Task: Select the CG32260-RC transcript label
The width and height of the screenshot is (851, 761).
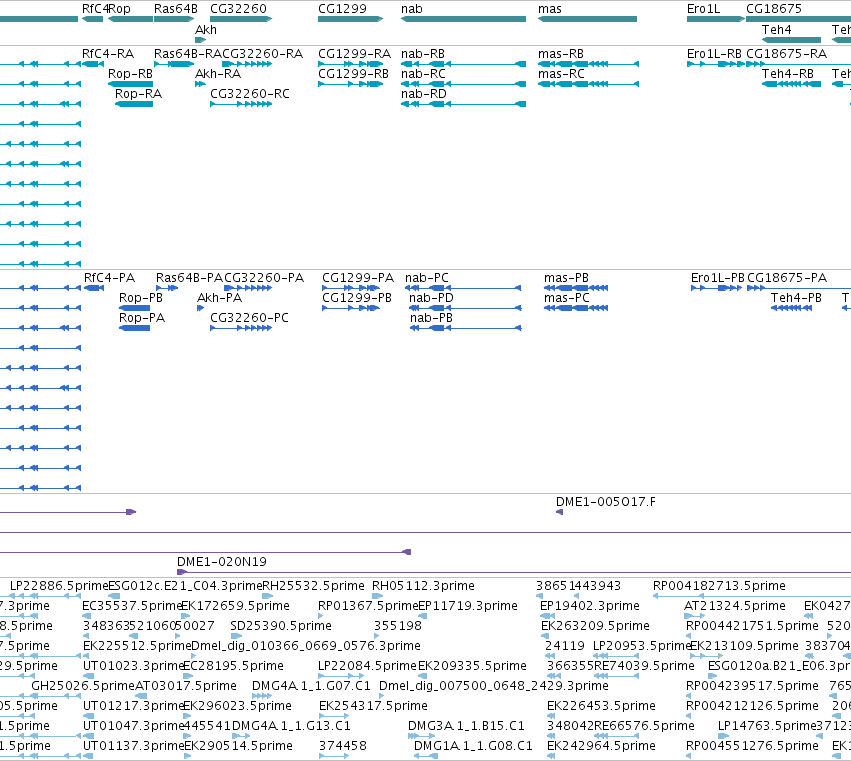Action: [x=250, y=94]
